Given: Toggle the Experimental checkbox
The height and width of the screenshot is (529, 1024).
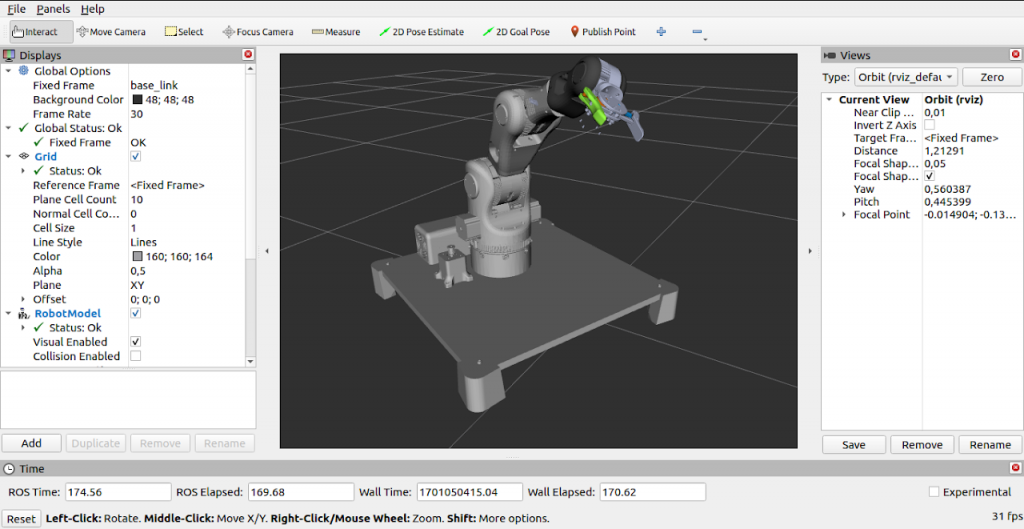Looking at the screenshot, I should point(934,492).
